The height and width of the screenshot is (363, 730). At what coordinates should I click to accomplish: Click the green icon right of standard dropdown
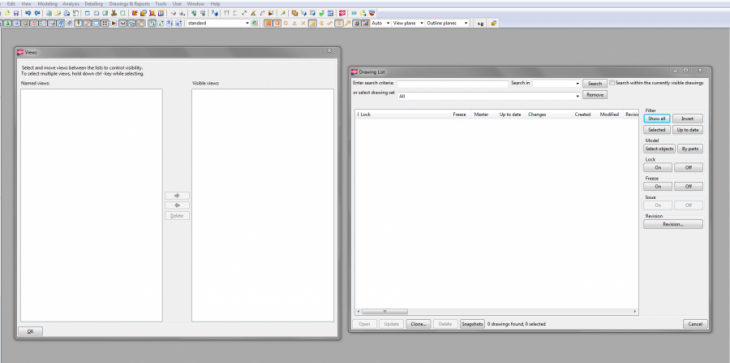(x=255, y=23)
